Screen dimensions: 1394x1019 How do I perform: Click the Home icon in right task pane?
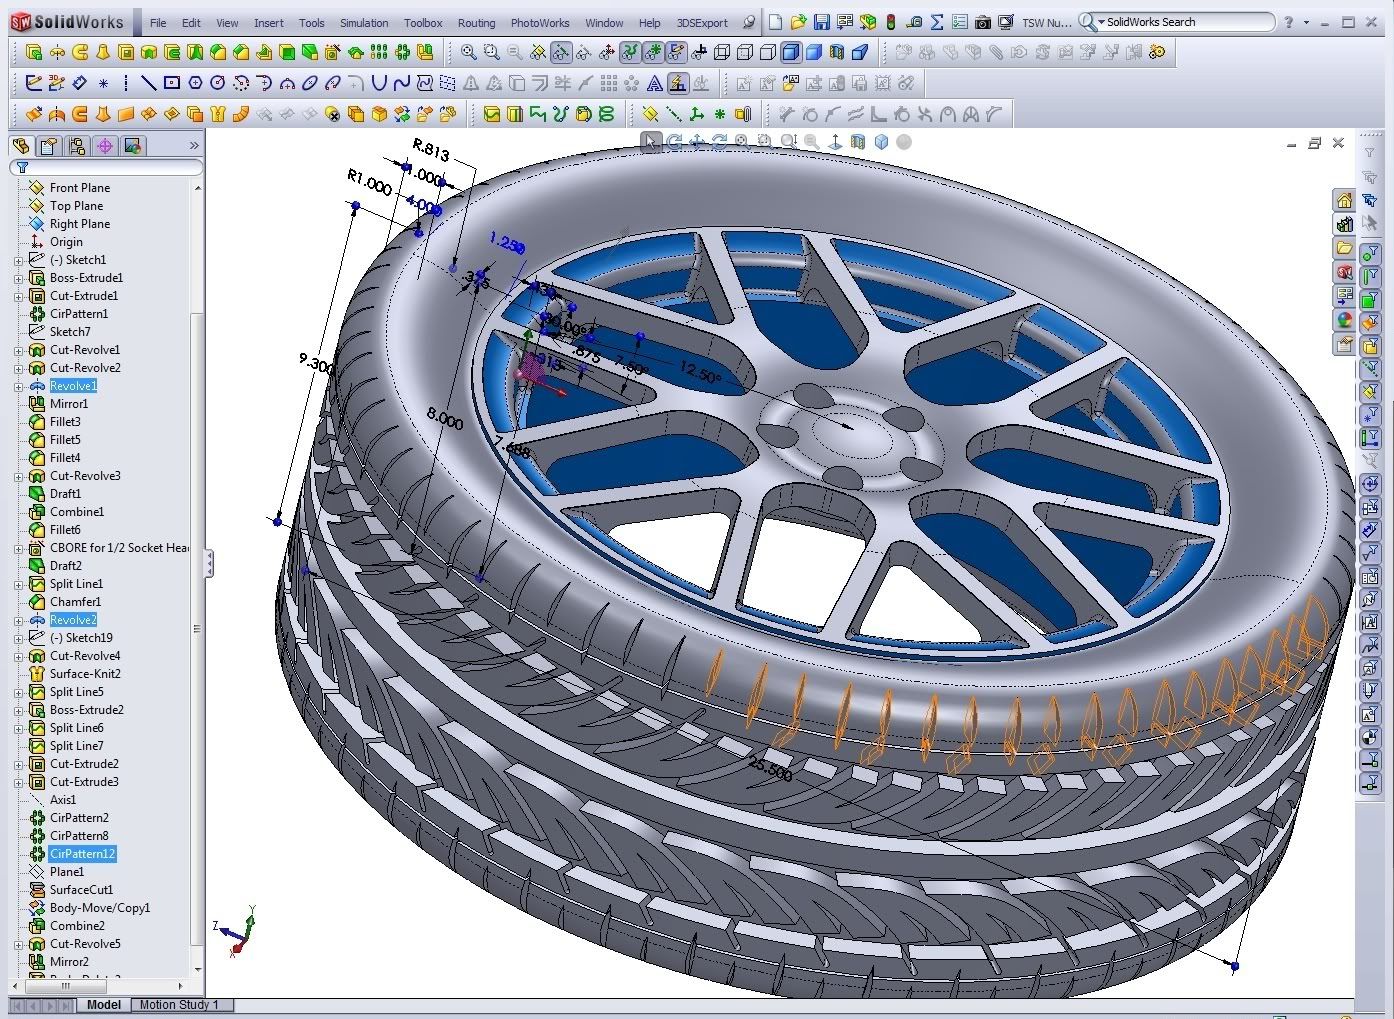point(1344,200)
